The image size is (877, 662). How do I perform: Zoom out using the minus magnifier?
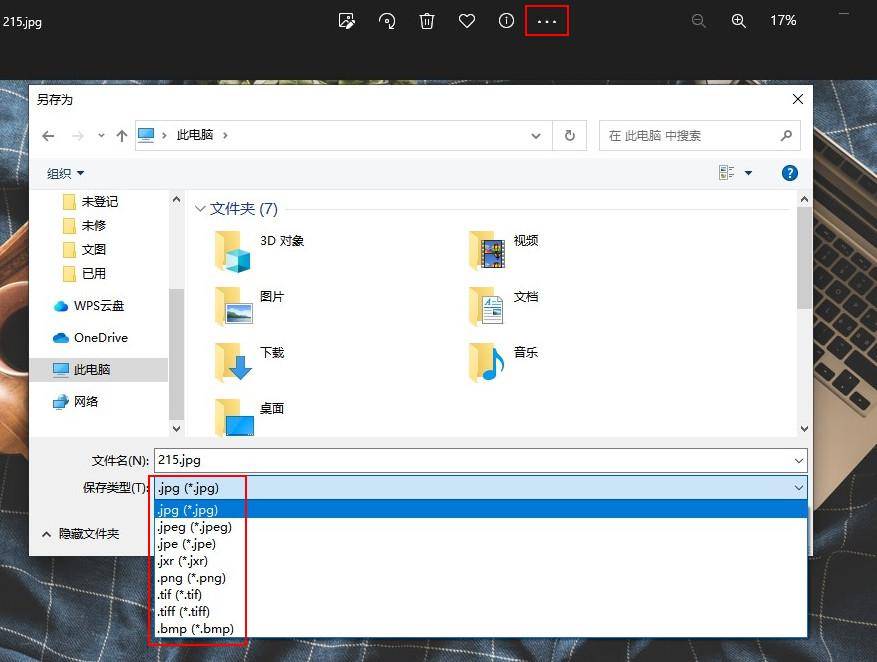(698, 21)
